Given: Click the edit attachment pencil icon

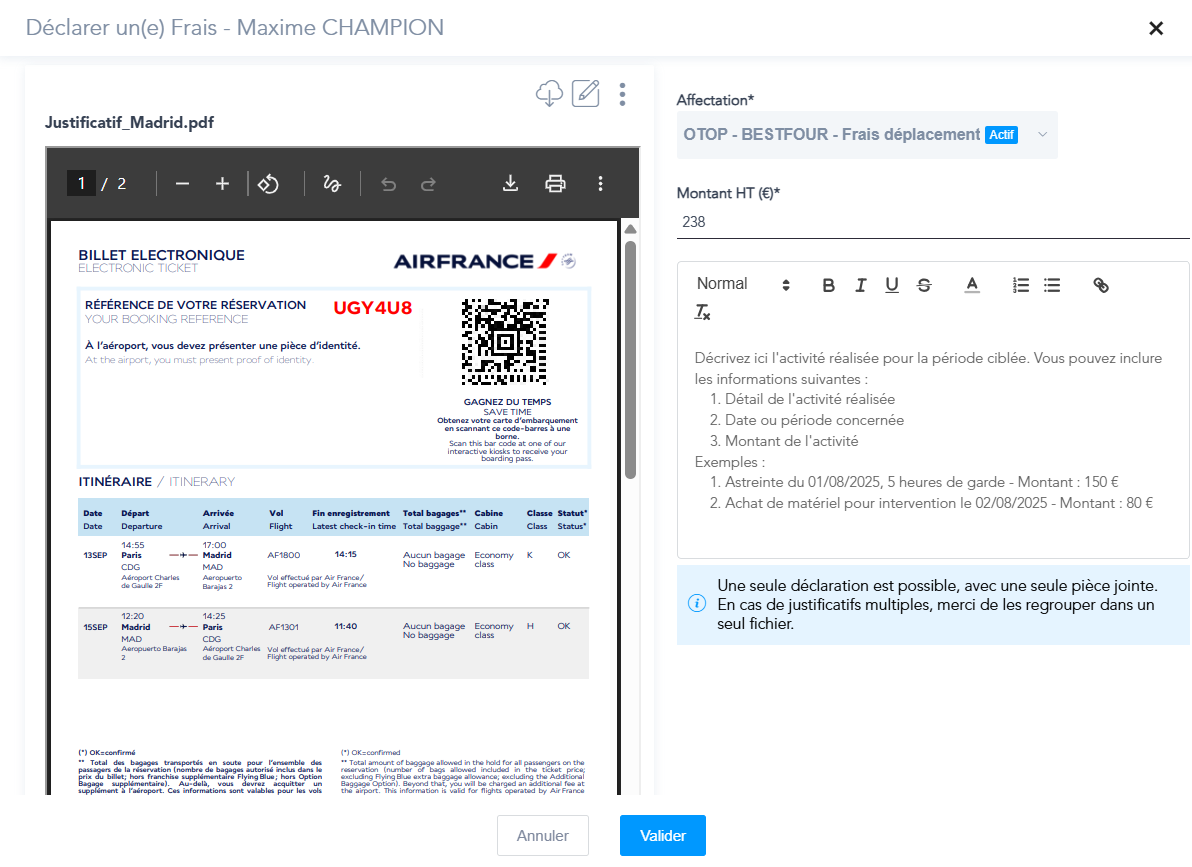Looking at the screenshot, I should tap(585, 94).
